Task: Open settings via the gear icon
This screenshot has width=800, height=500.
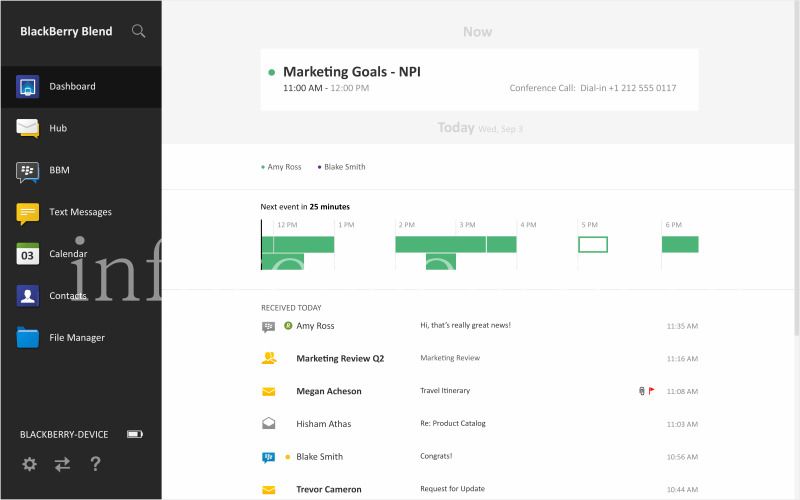Action: (x=30, y=464)
